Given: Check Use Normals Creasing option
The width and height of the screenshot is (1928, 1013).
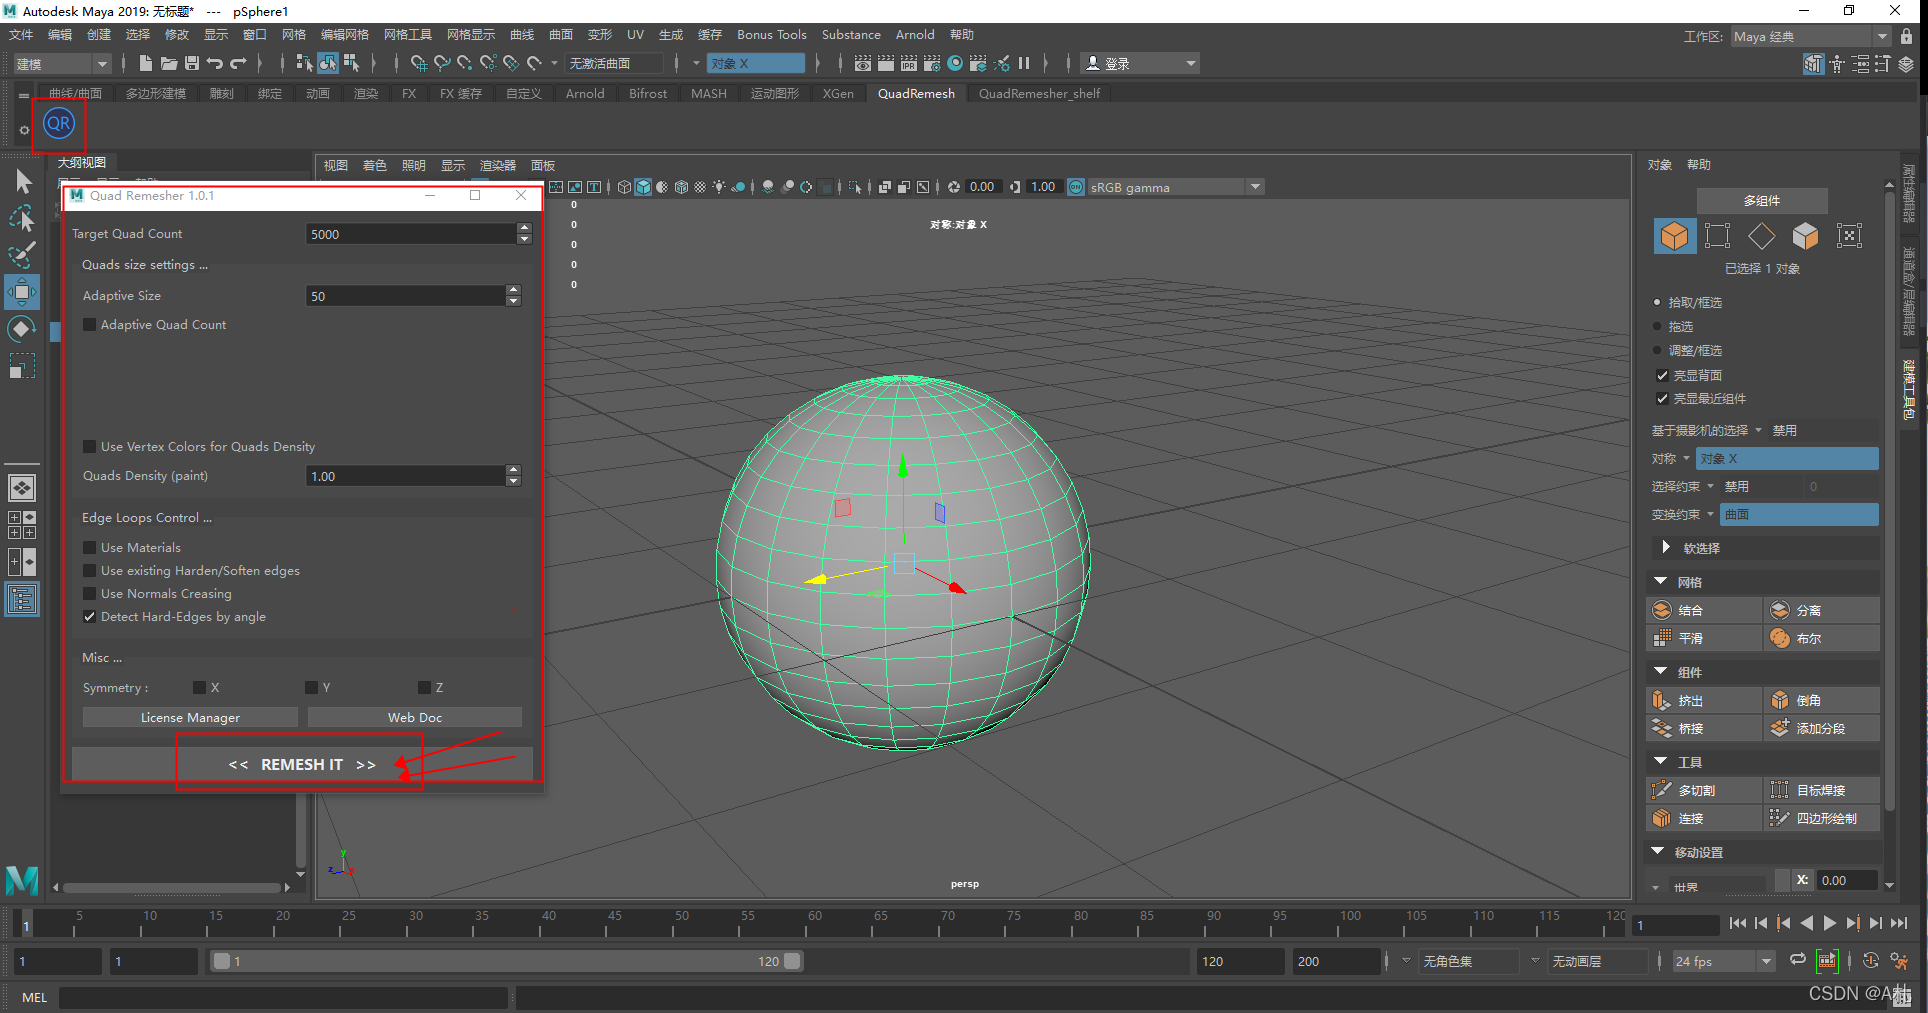Looking at the screenshot, I should tap(90, 593).
